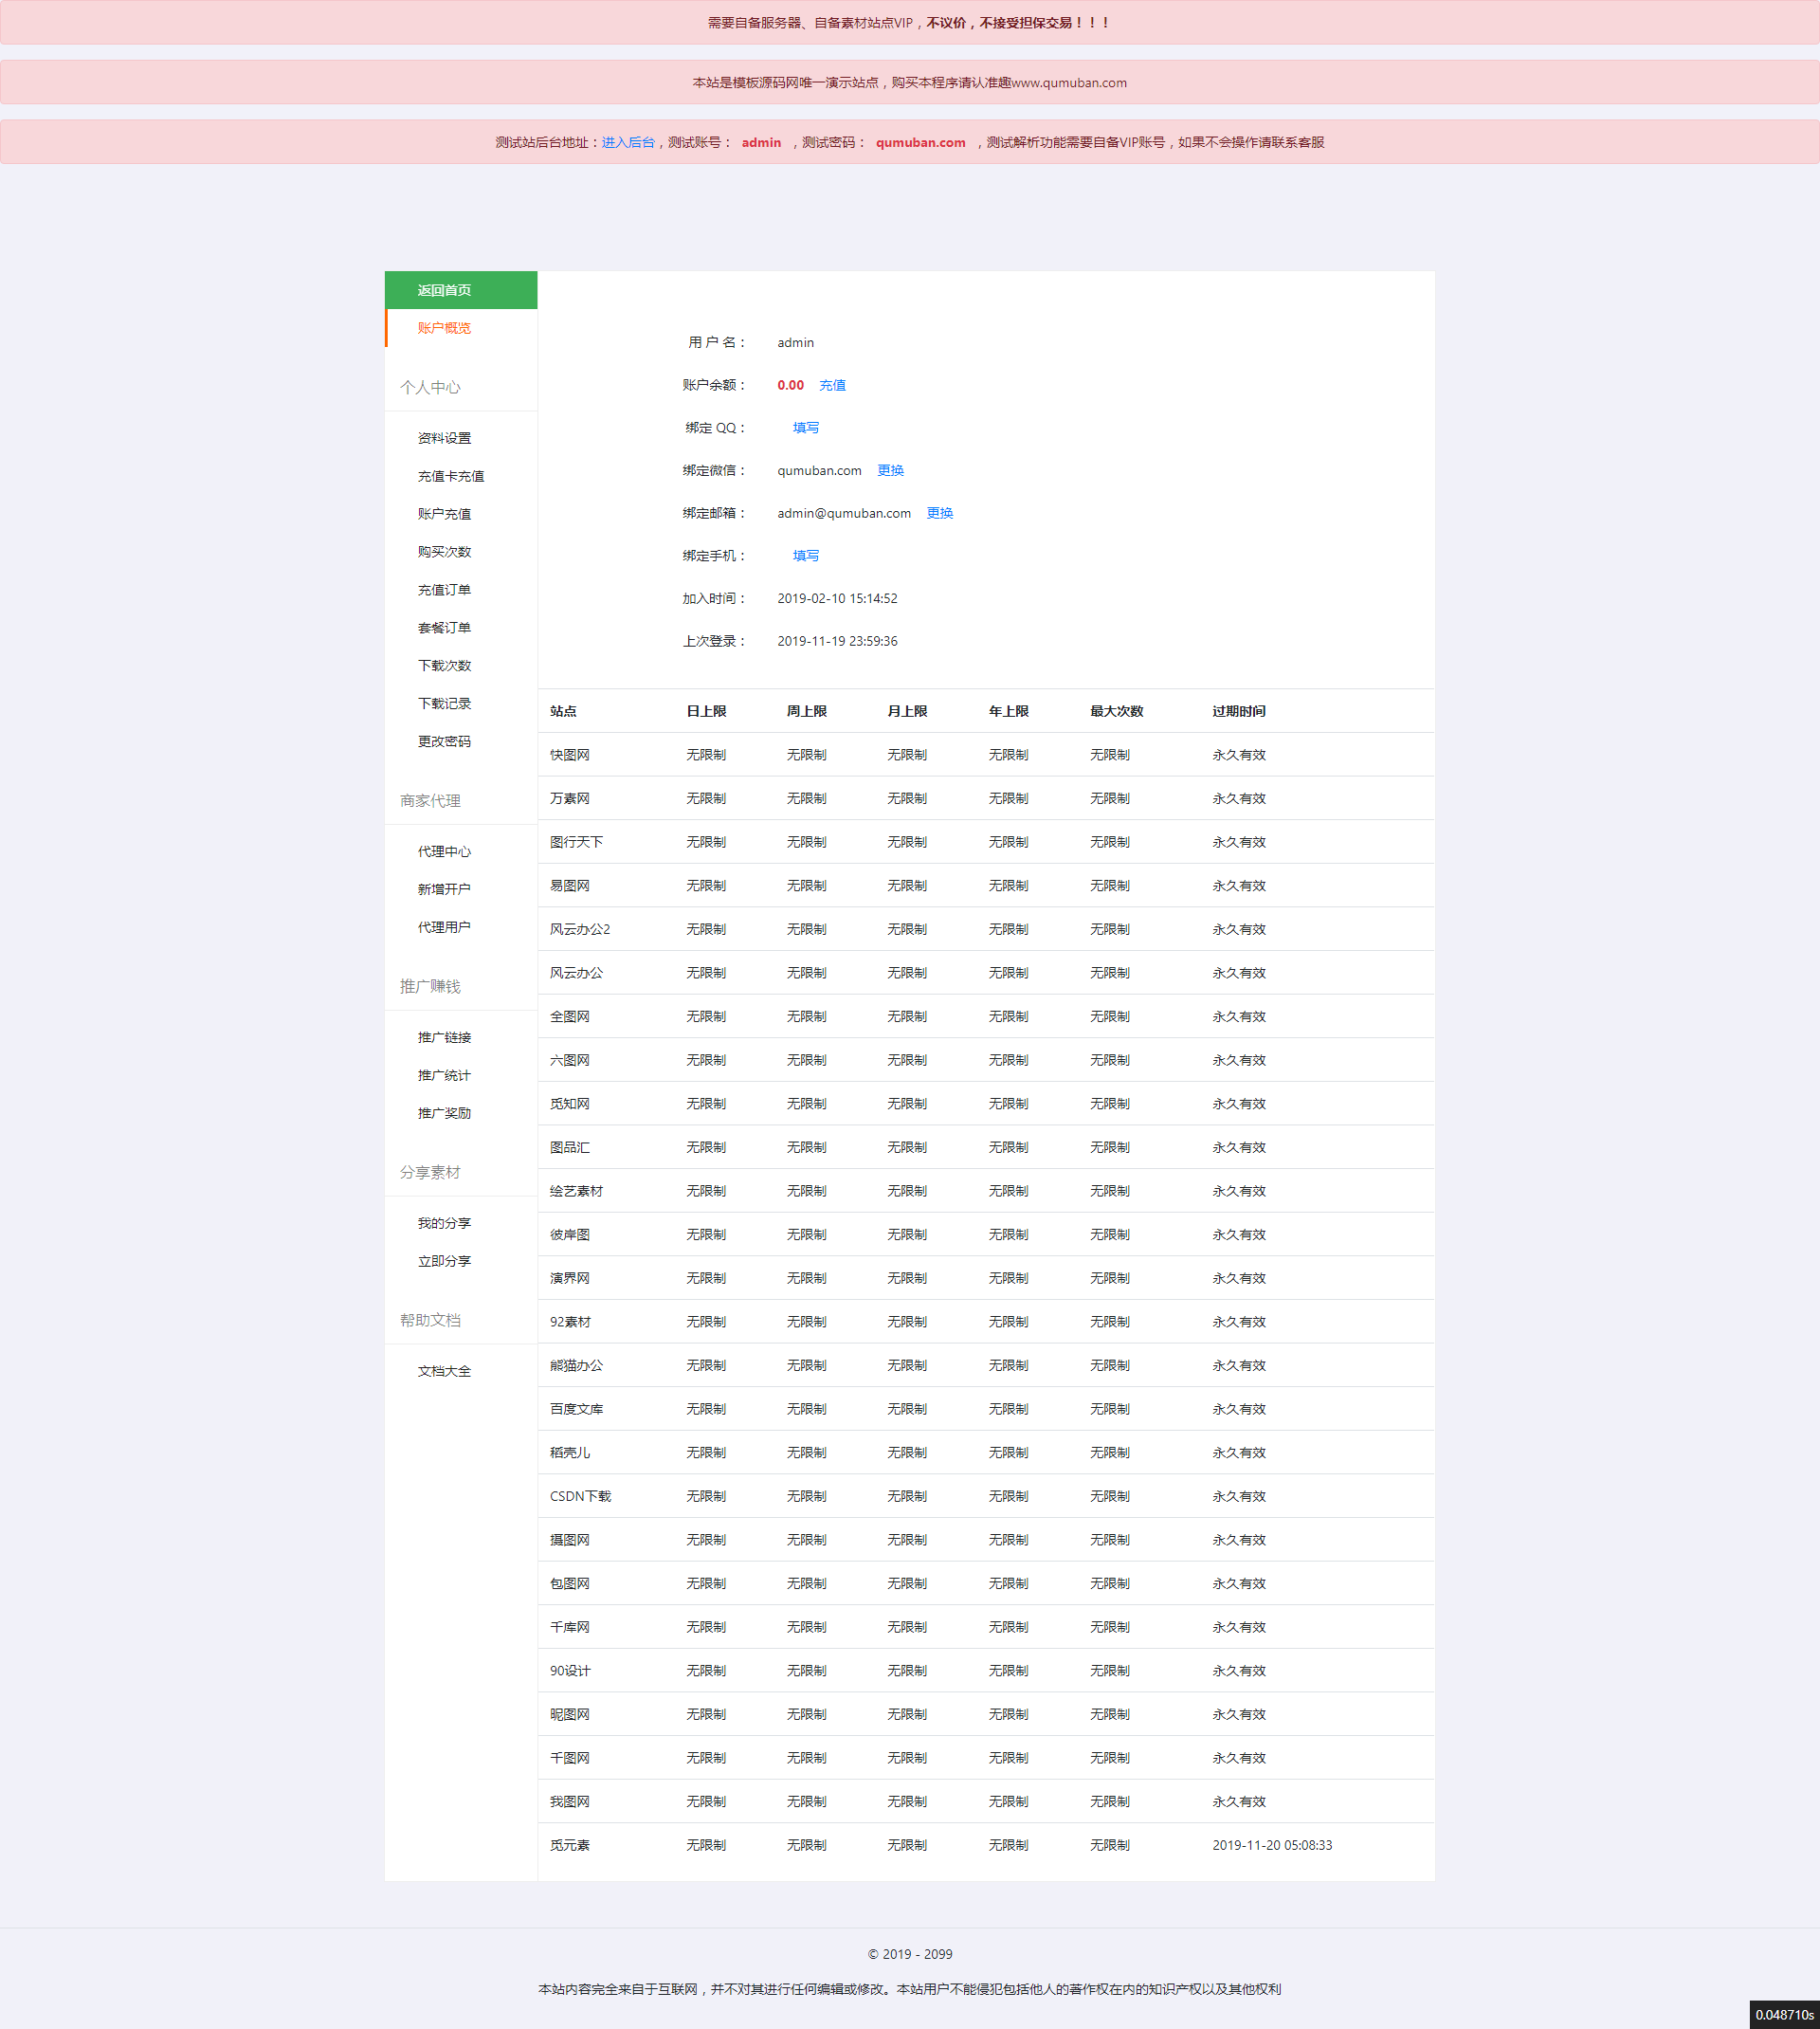Image resolution: width=1820 pixels, height=2029 pixels.
Task: Open 我的分享 in the sidebar
Action: pos(444,1224)
